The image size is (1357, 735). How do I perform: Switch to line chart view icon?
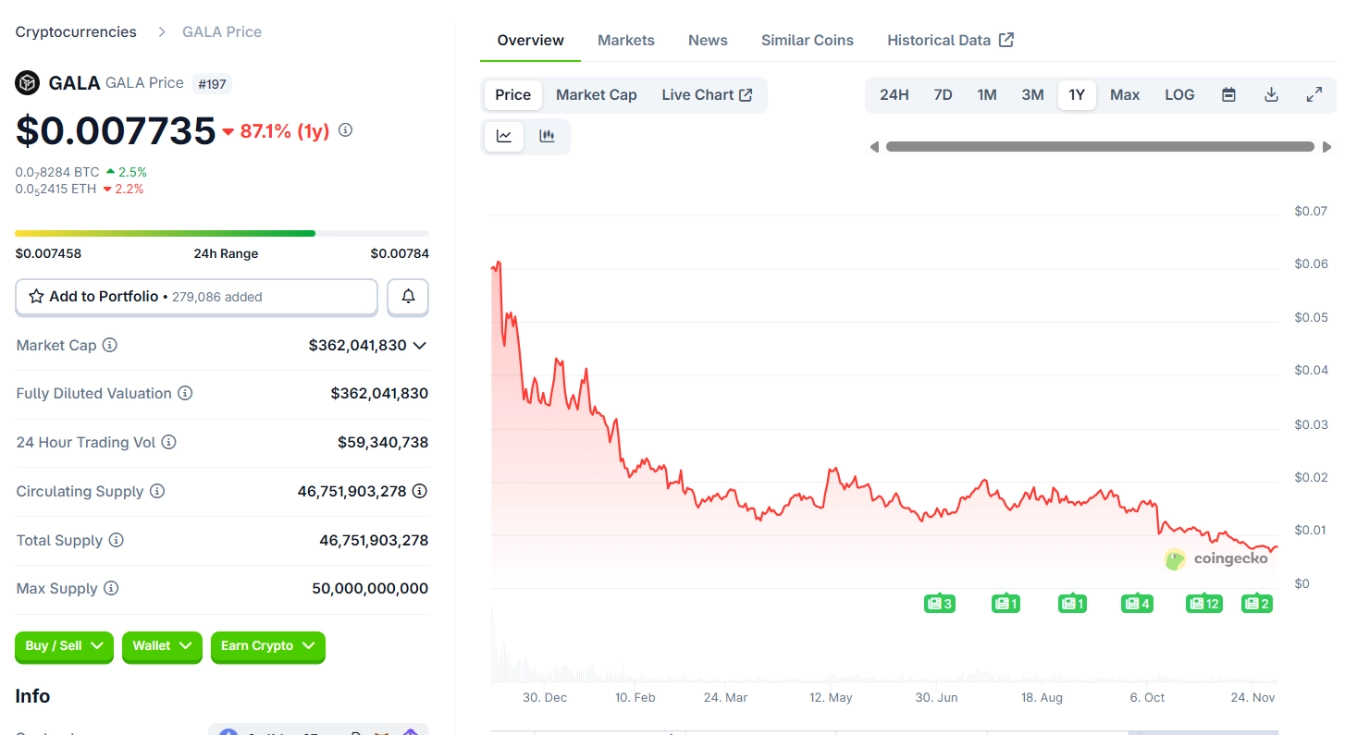pos(505,137)
